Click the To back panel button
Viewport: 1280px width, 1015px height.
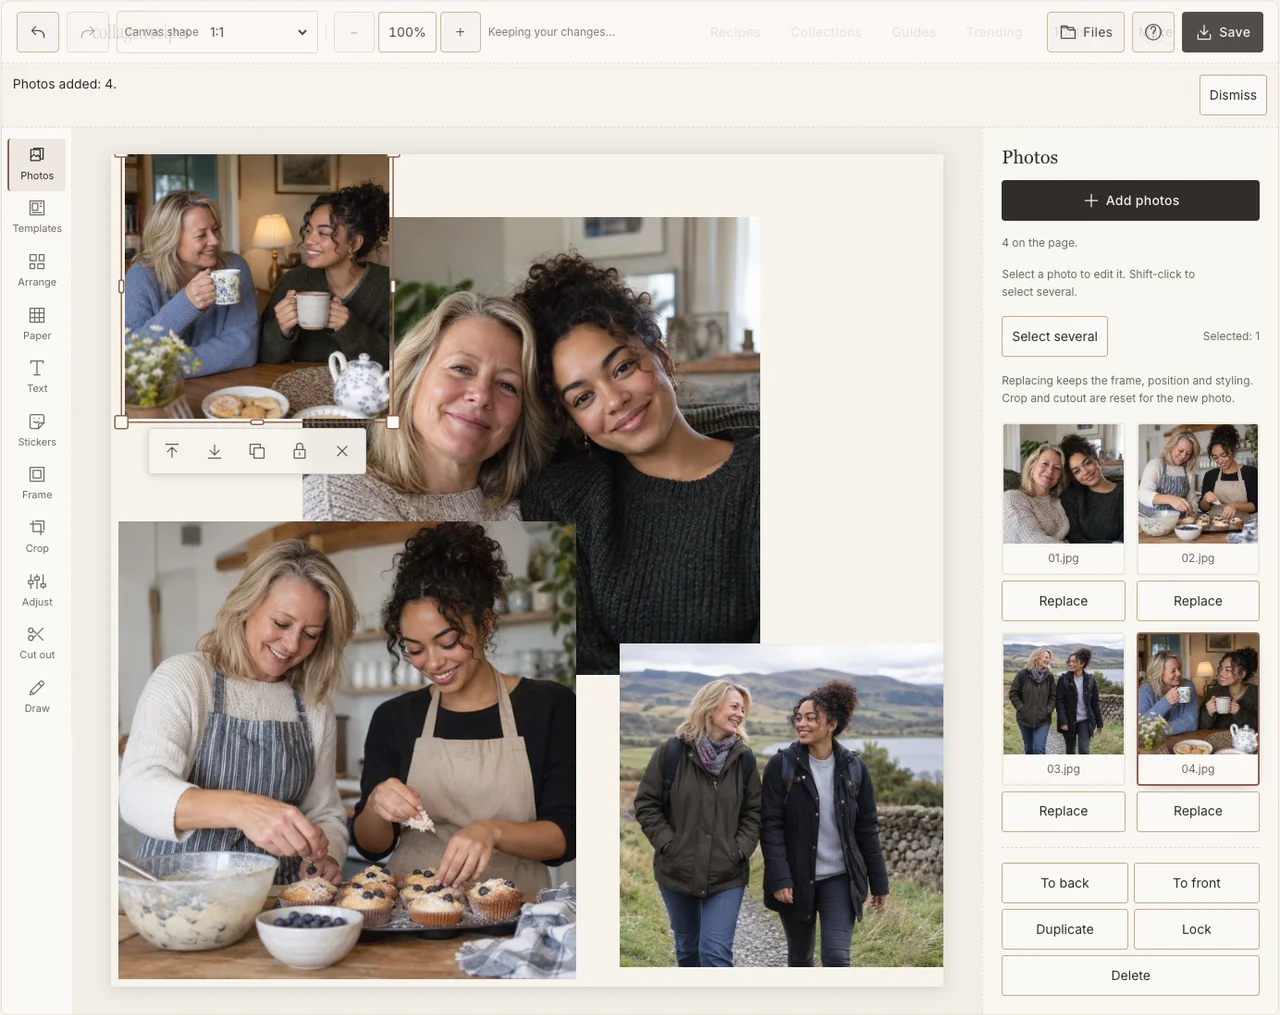pyautogui.click(x=1065, y=883)
